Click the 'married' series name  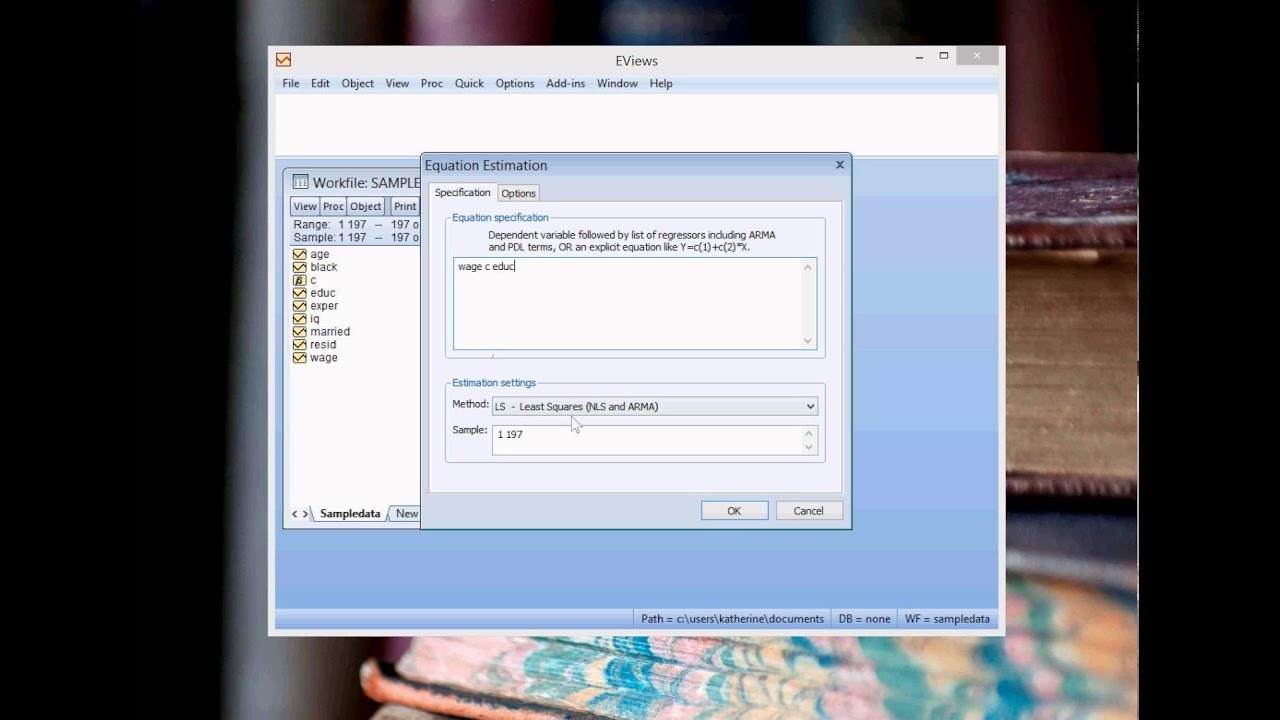(330, 332)
